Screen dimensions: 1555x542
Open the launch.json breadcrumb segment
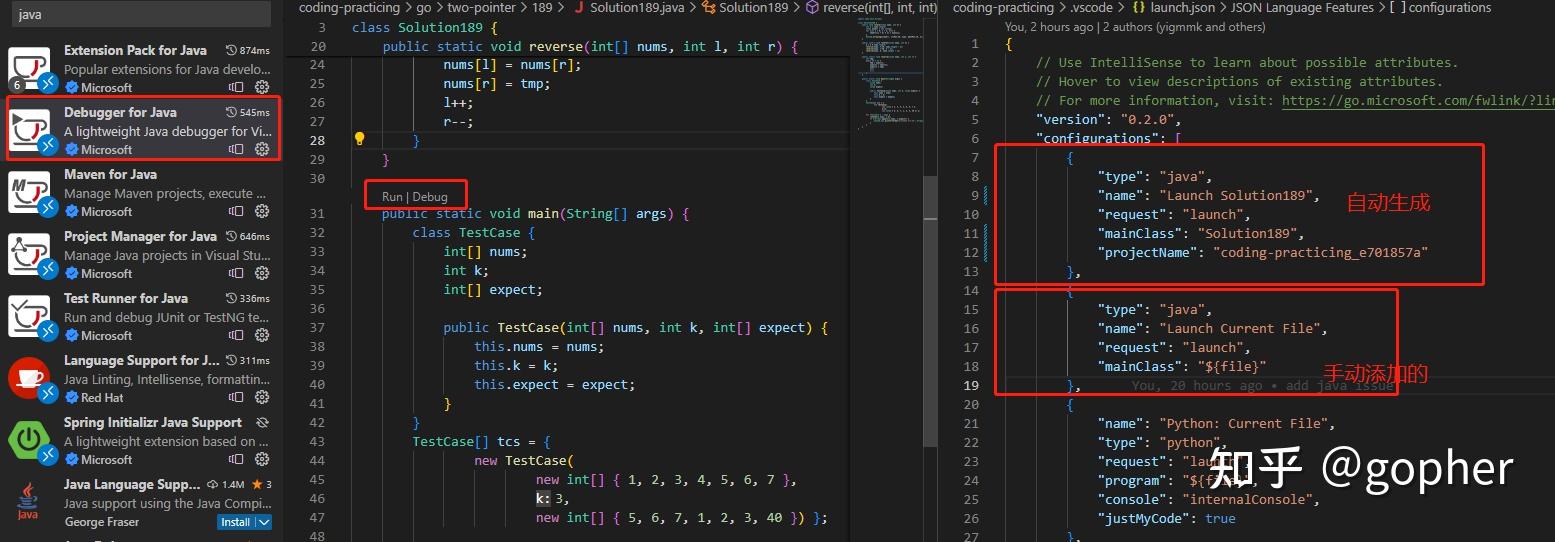1172,7
